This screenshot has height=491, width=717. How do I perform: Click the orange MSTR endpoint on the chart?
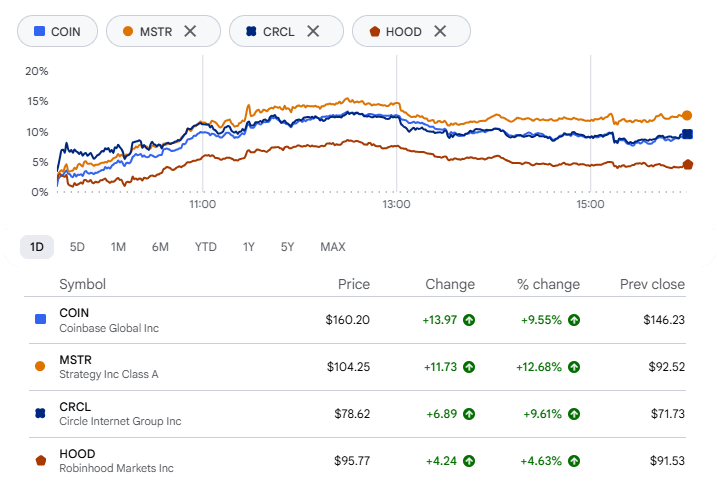pyautogui.click(x=687, y=115)
